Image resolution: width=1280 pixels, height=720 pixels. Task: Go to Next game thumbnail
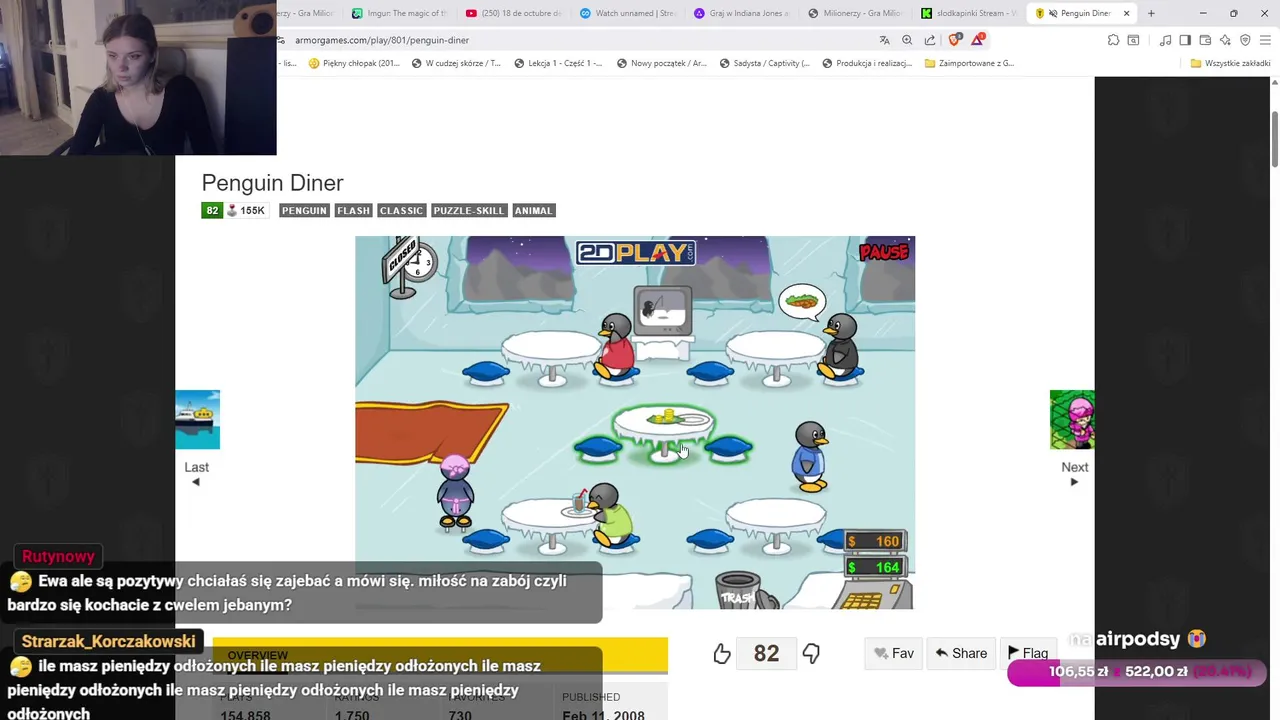tap(1072, 420)
